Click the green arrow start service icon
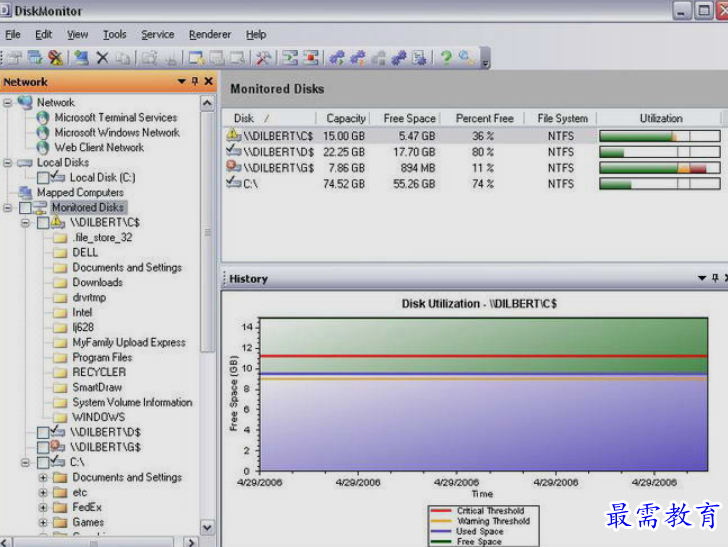The height and width of the screenshot is (547, 728). pyautogui.click(x=290, y=58)
